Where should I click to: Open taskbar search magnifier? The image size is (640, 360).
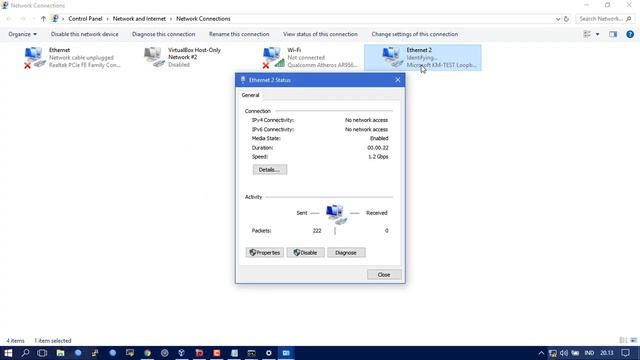(25, 353)
